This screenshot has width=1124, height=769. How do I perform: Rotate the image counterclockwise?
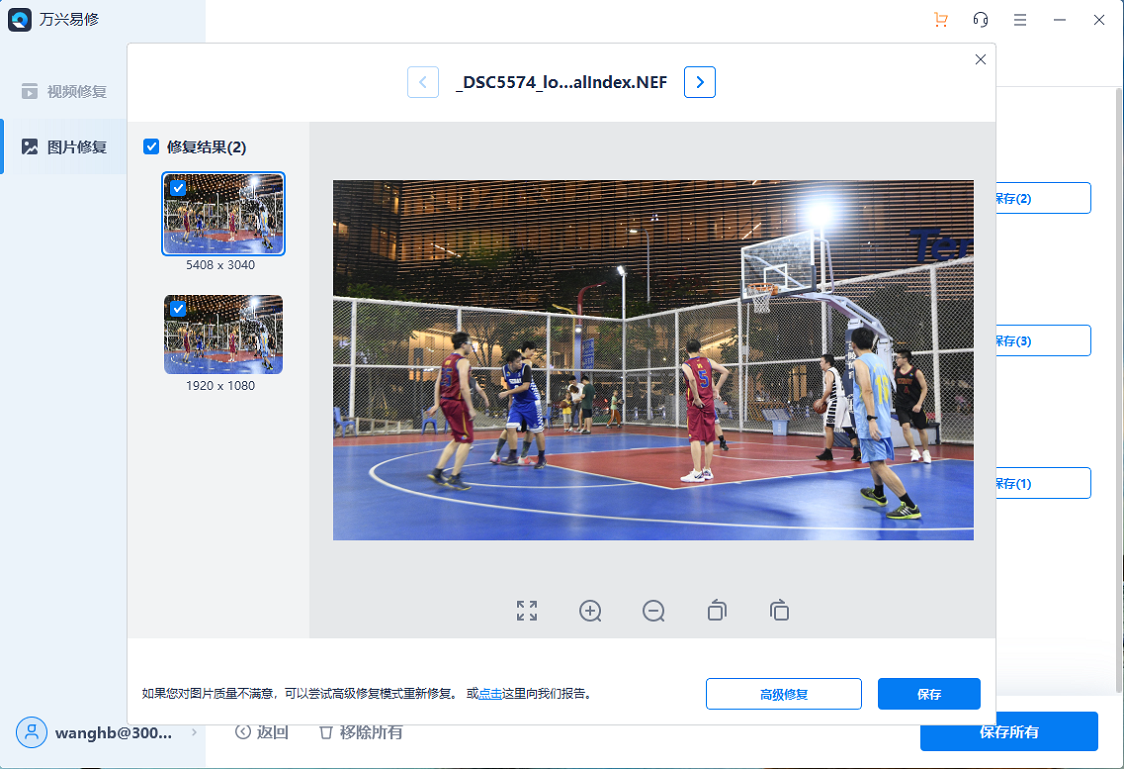716,611
